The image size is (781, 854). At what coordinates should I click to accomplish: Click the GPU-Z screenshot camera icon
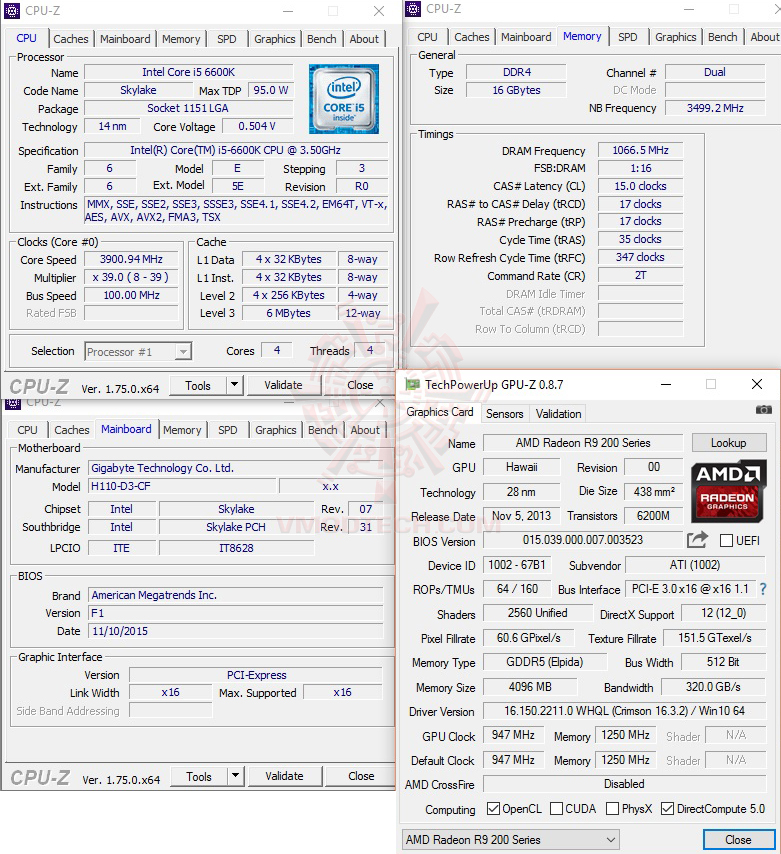[764, 410]
